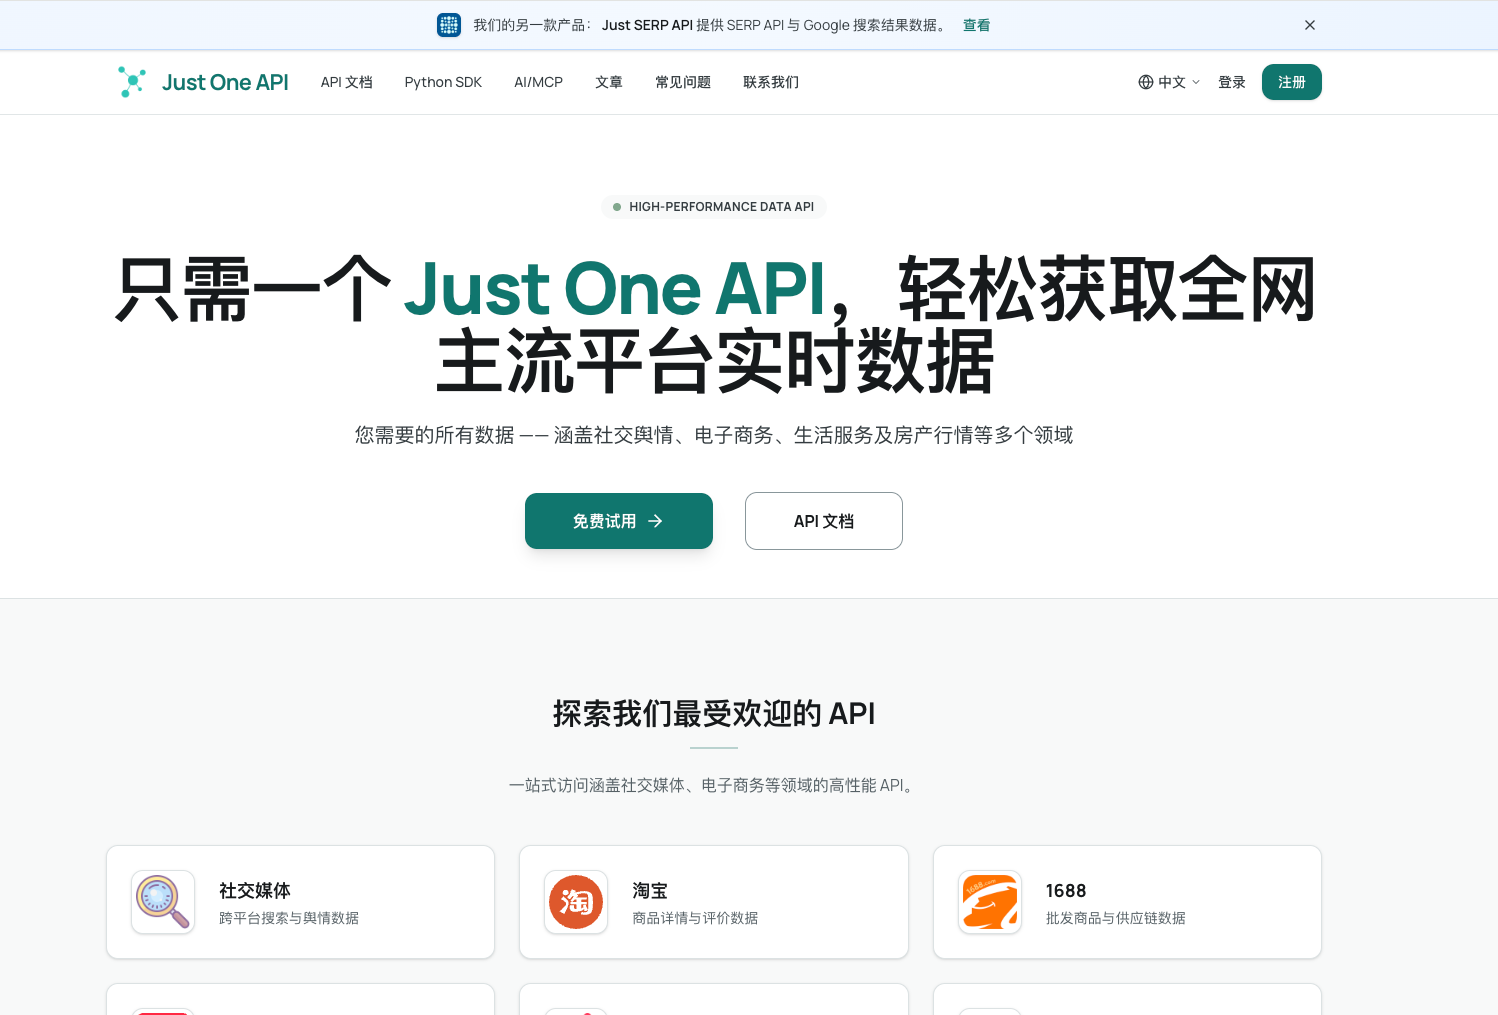1498x1015 pixels.
Task: Click the globe language icon
Action: tap(1146, 82)
